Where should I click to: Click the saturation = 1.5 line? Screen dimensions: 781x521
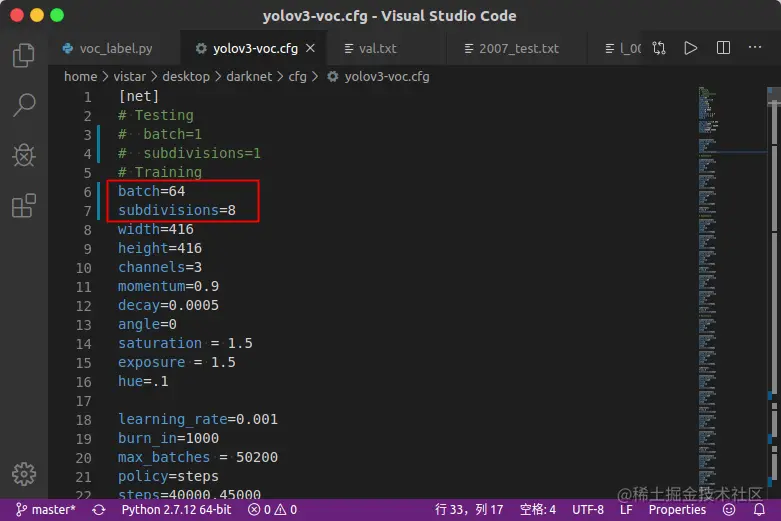pyautogui.click(x=185, y=343)
